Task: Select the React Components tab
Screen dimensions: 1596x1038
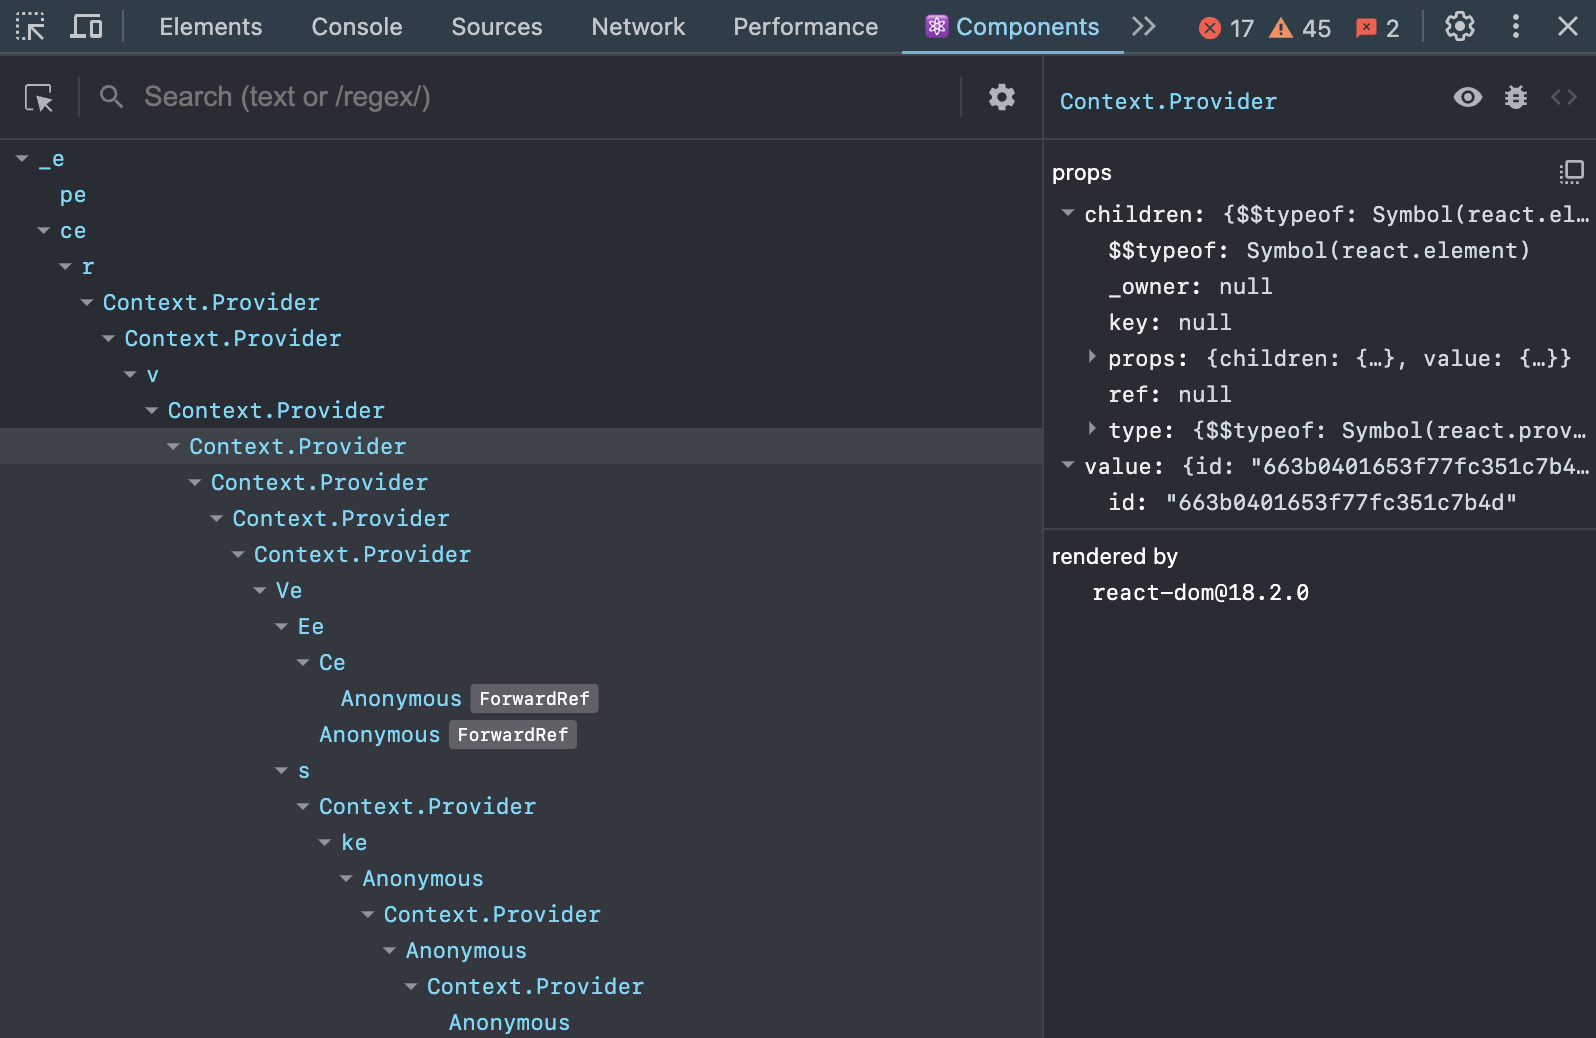Action: coord(1012,27)
